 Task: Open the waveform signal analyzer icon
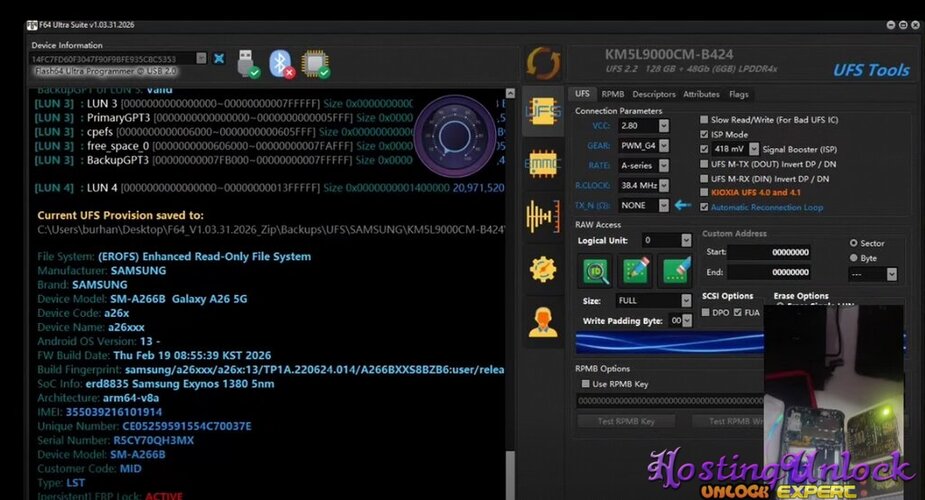[x=543, y=215]
